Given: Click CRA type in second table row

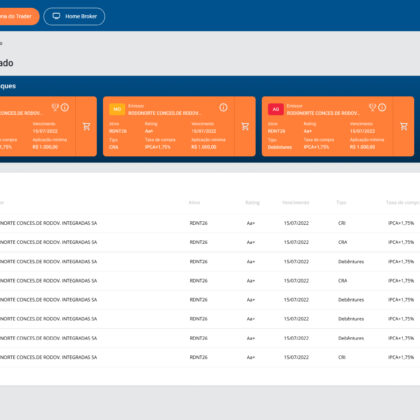Looking at the screenshot, I should point(343,242).
